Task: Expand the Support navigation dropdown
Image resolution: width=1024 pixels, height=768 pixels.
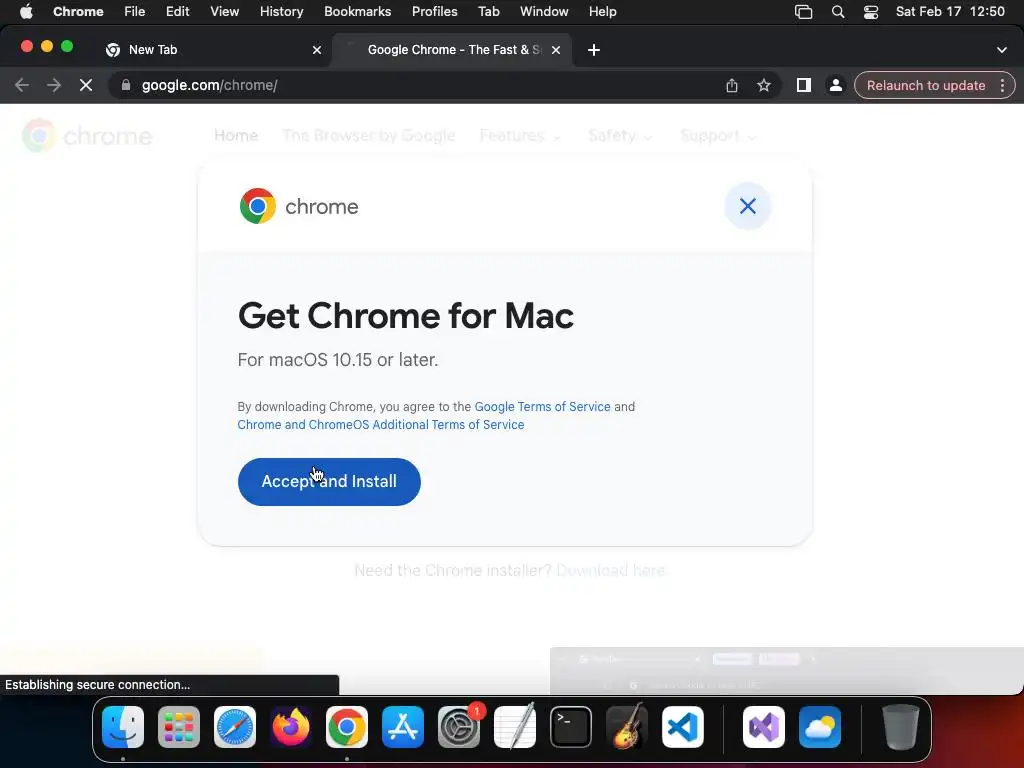Action: (718, 136)
